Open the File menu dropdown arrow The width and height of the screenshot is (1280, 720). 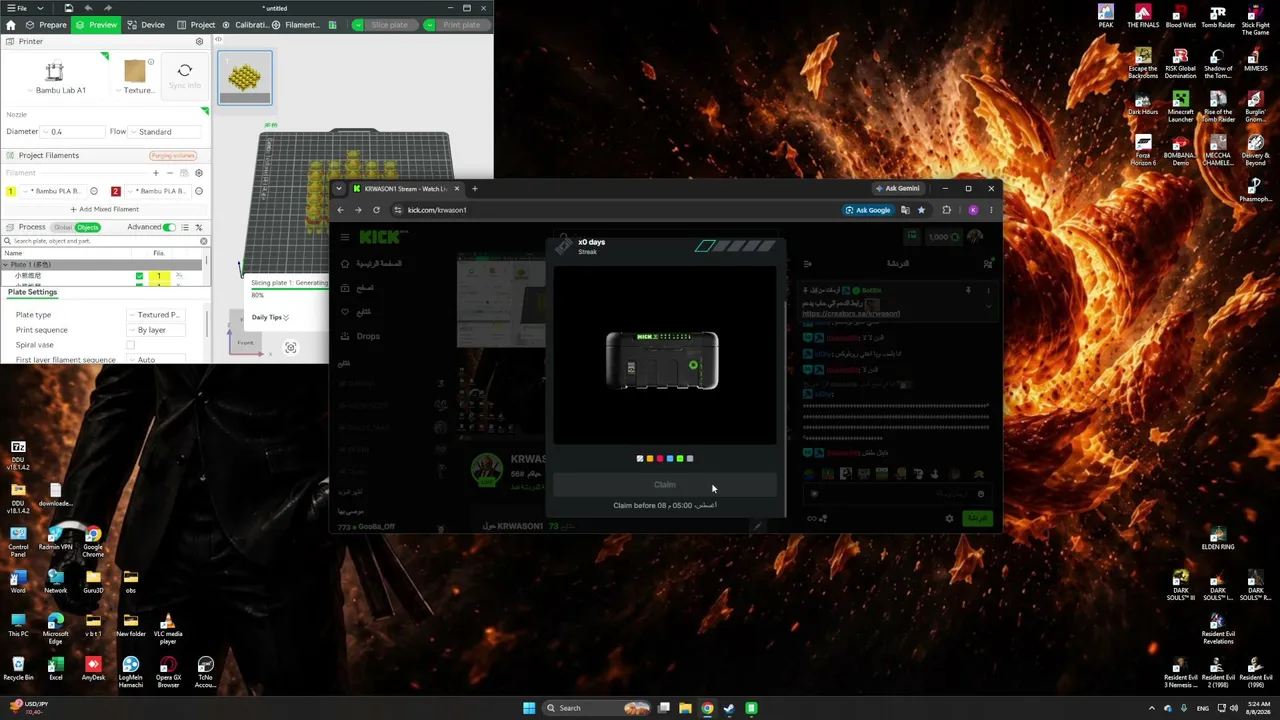point(40,8)
